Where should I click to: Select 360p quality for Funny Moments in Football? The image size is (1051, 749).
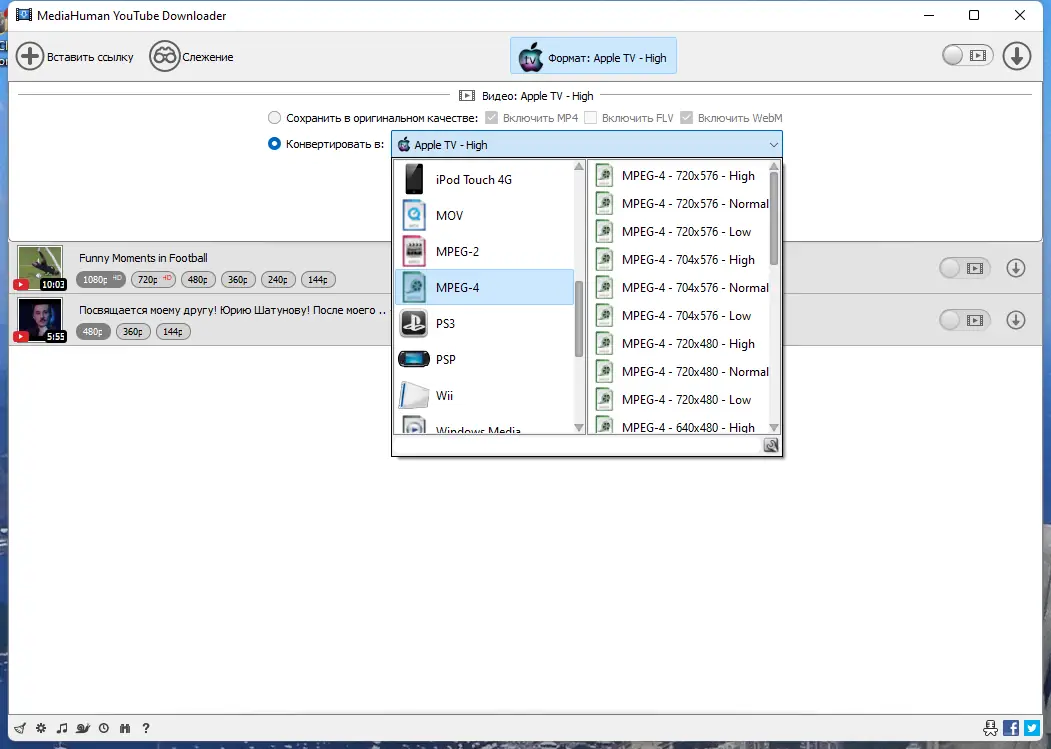(x=238, y=280)
